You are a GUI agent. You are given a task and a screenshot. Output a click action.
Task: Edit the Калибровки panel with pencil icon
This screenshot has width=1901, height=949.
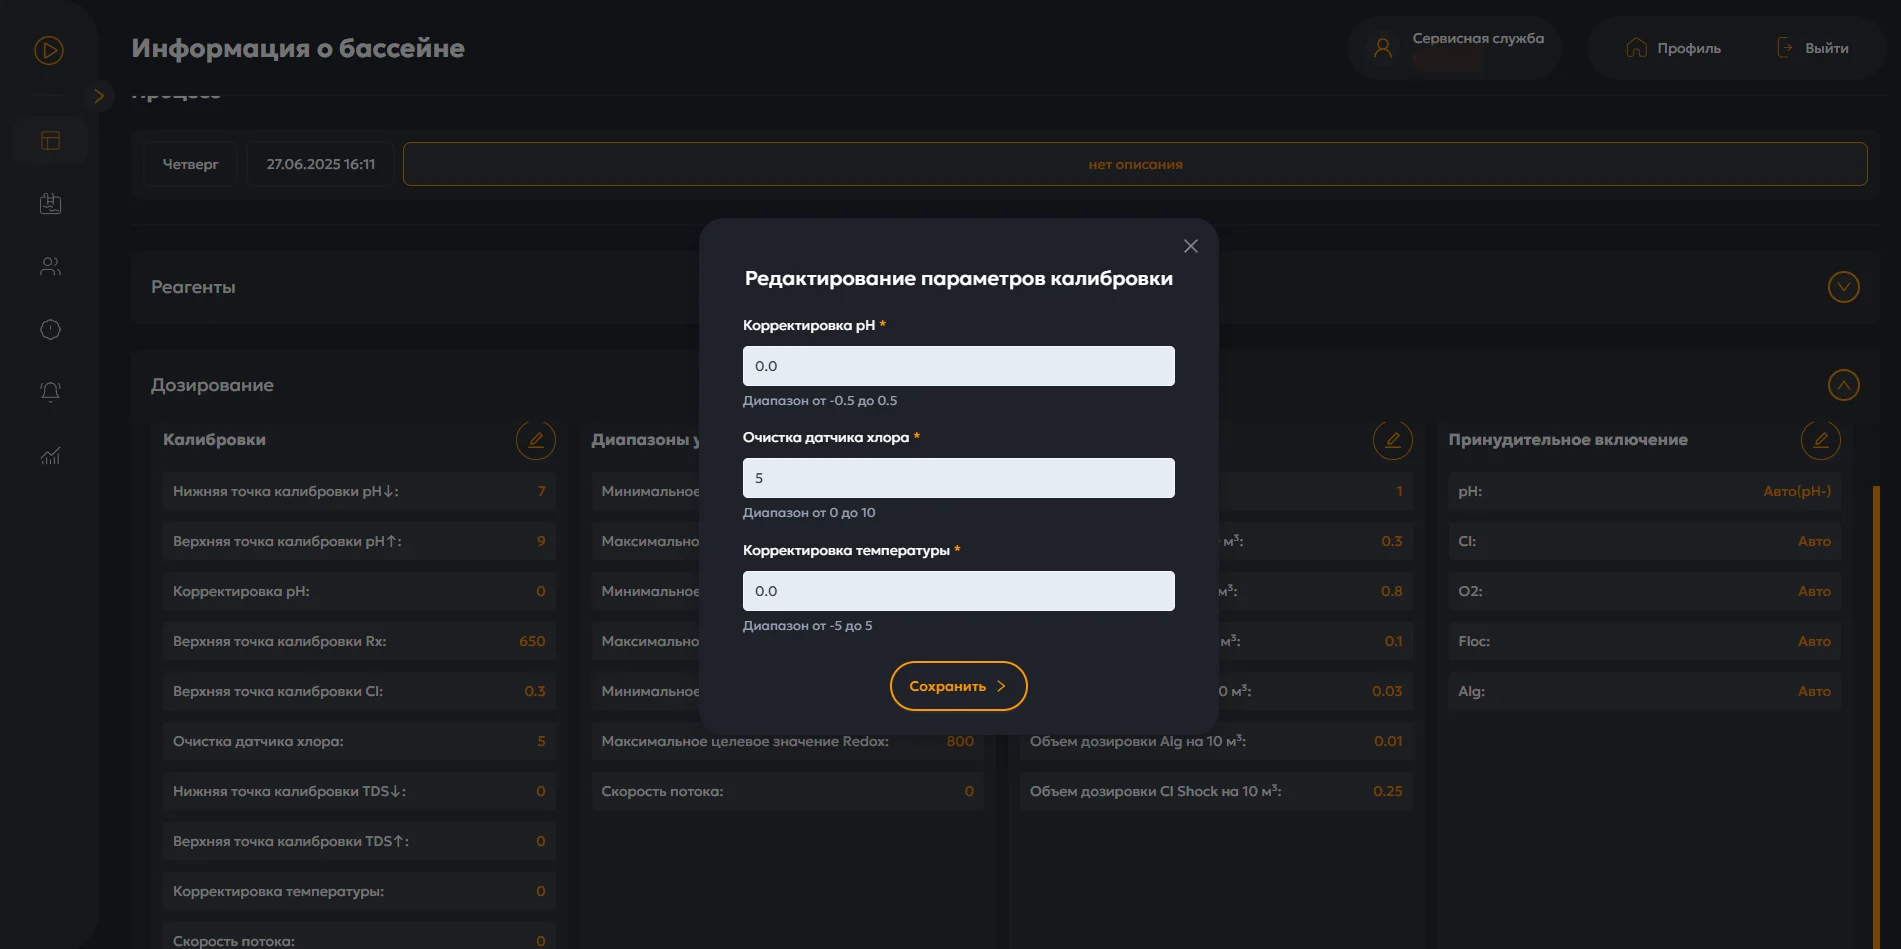pyautogui.click(x=535, y=440)
